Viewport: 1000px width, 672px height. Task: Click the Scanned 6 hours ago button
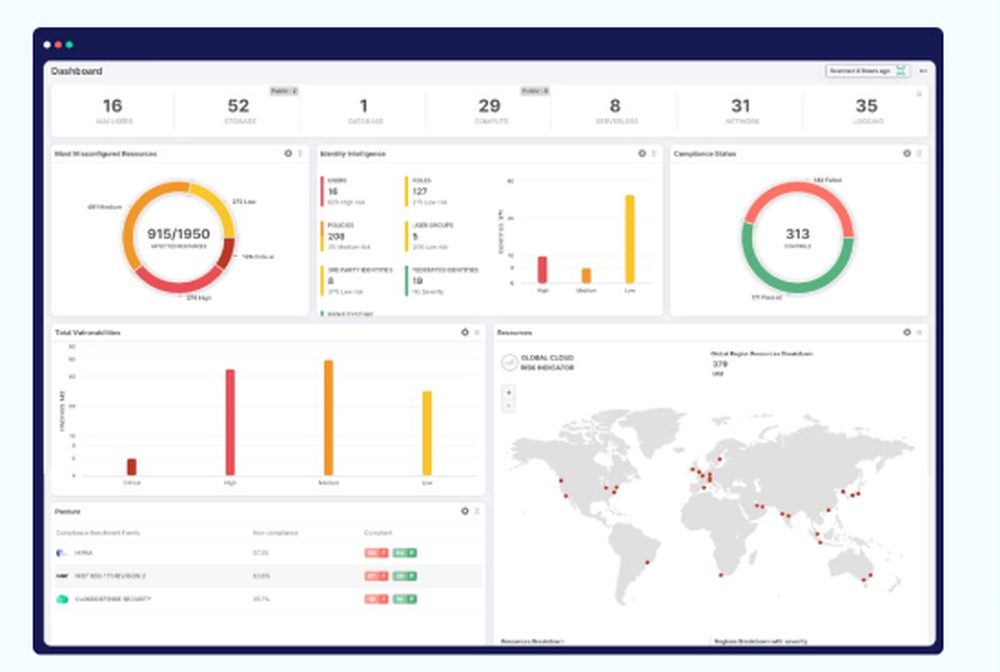(x=862, y=71)
